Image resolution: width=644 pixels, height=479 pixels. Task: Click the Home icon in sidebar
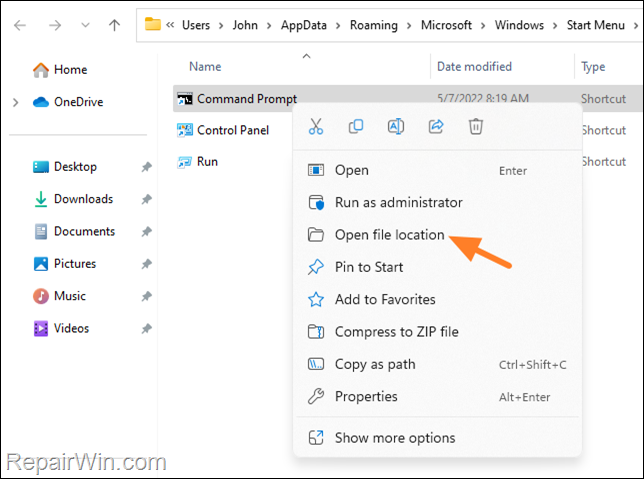pyautogui.click(x=41, y=70)
